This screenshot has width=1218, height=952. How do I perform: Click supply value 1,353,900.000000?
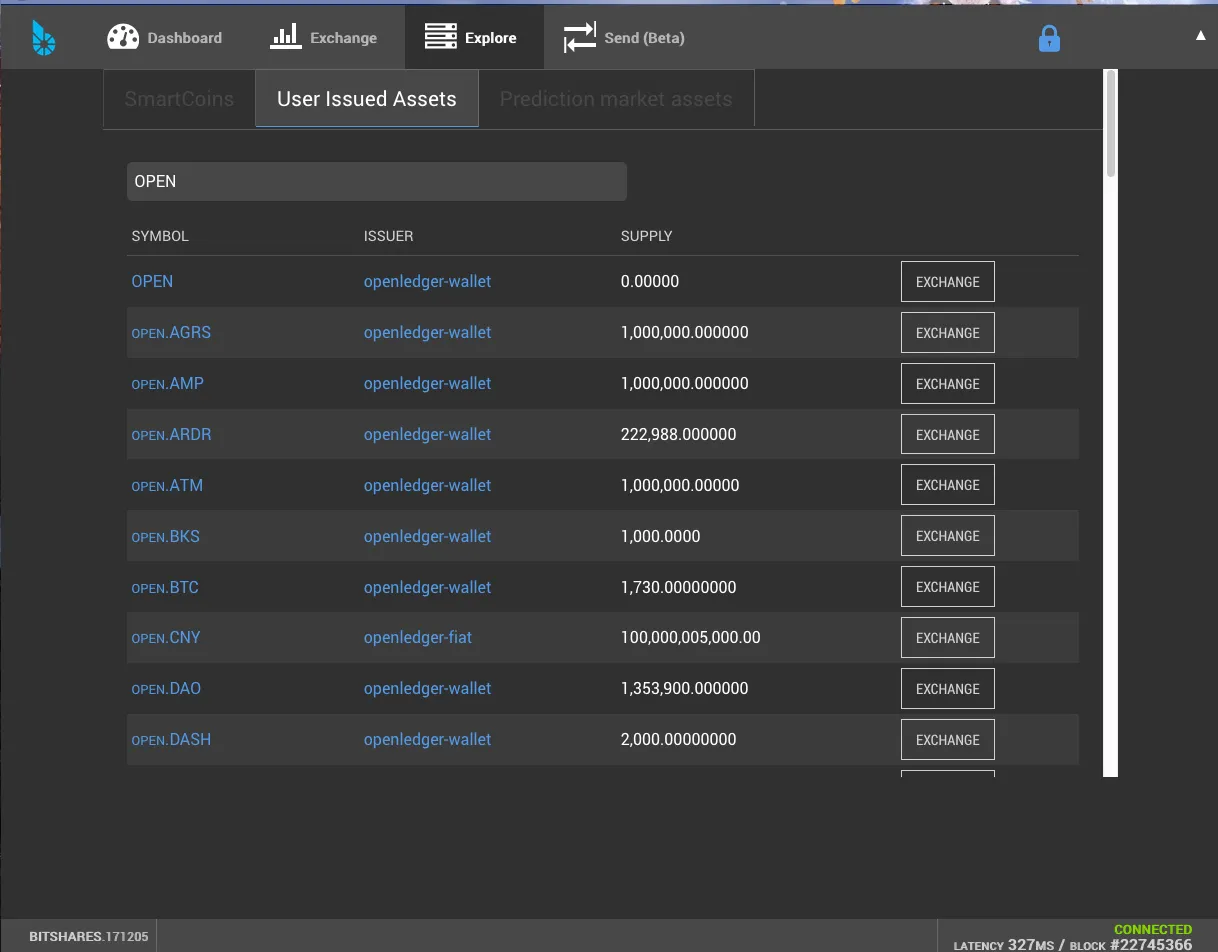(x=685, y=689)
